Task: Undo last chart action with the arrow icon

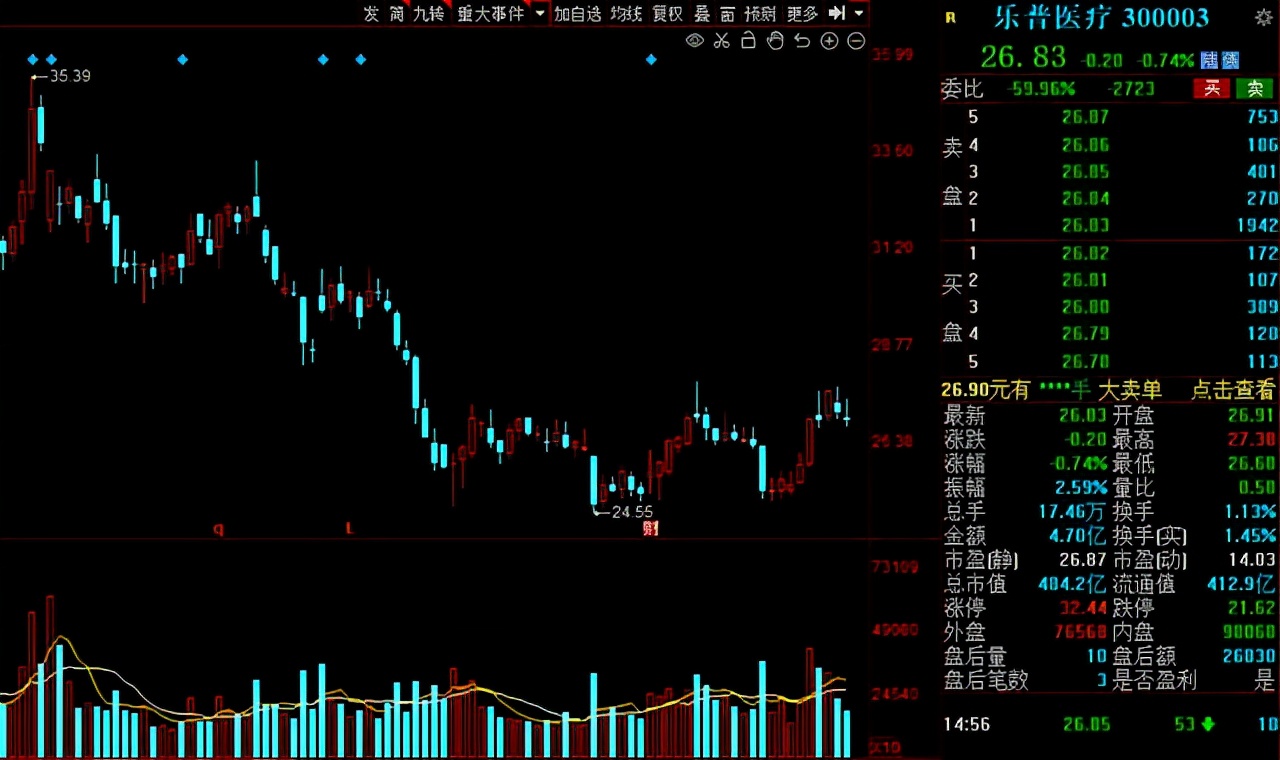Action: [802, 41]
